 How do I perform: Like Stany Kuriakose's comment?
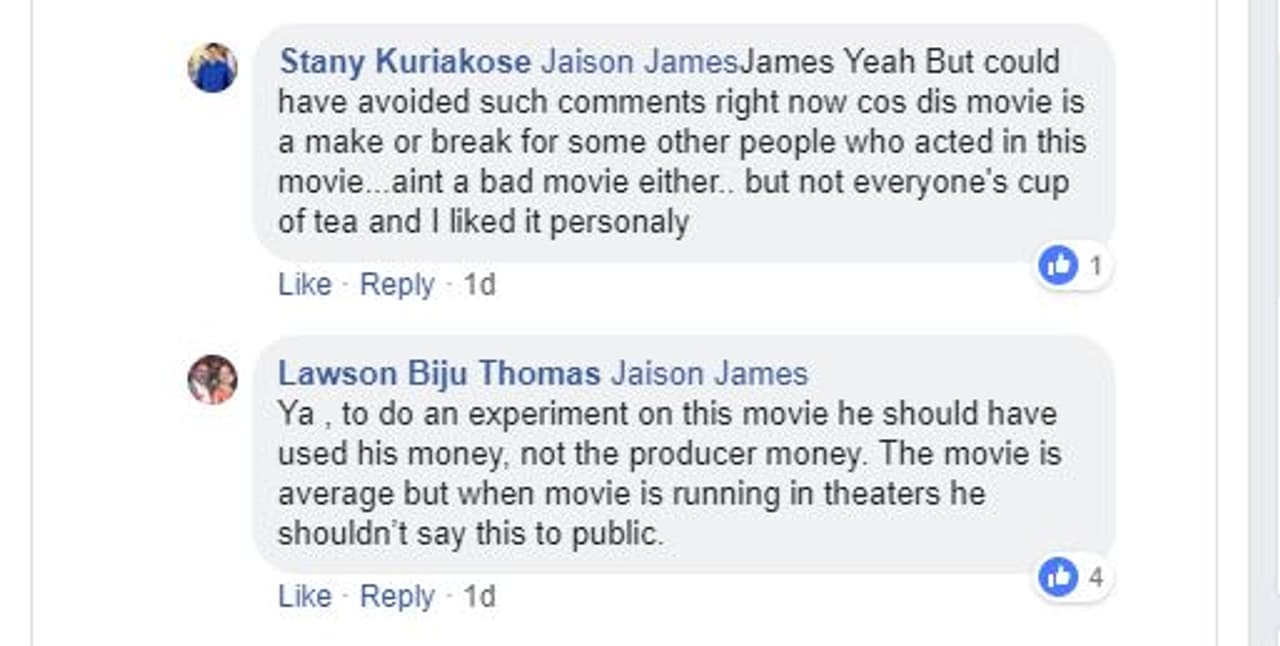(304, 285)
